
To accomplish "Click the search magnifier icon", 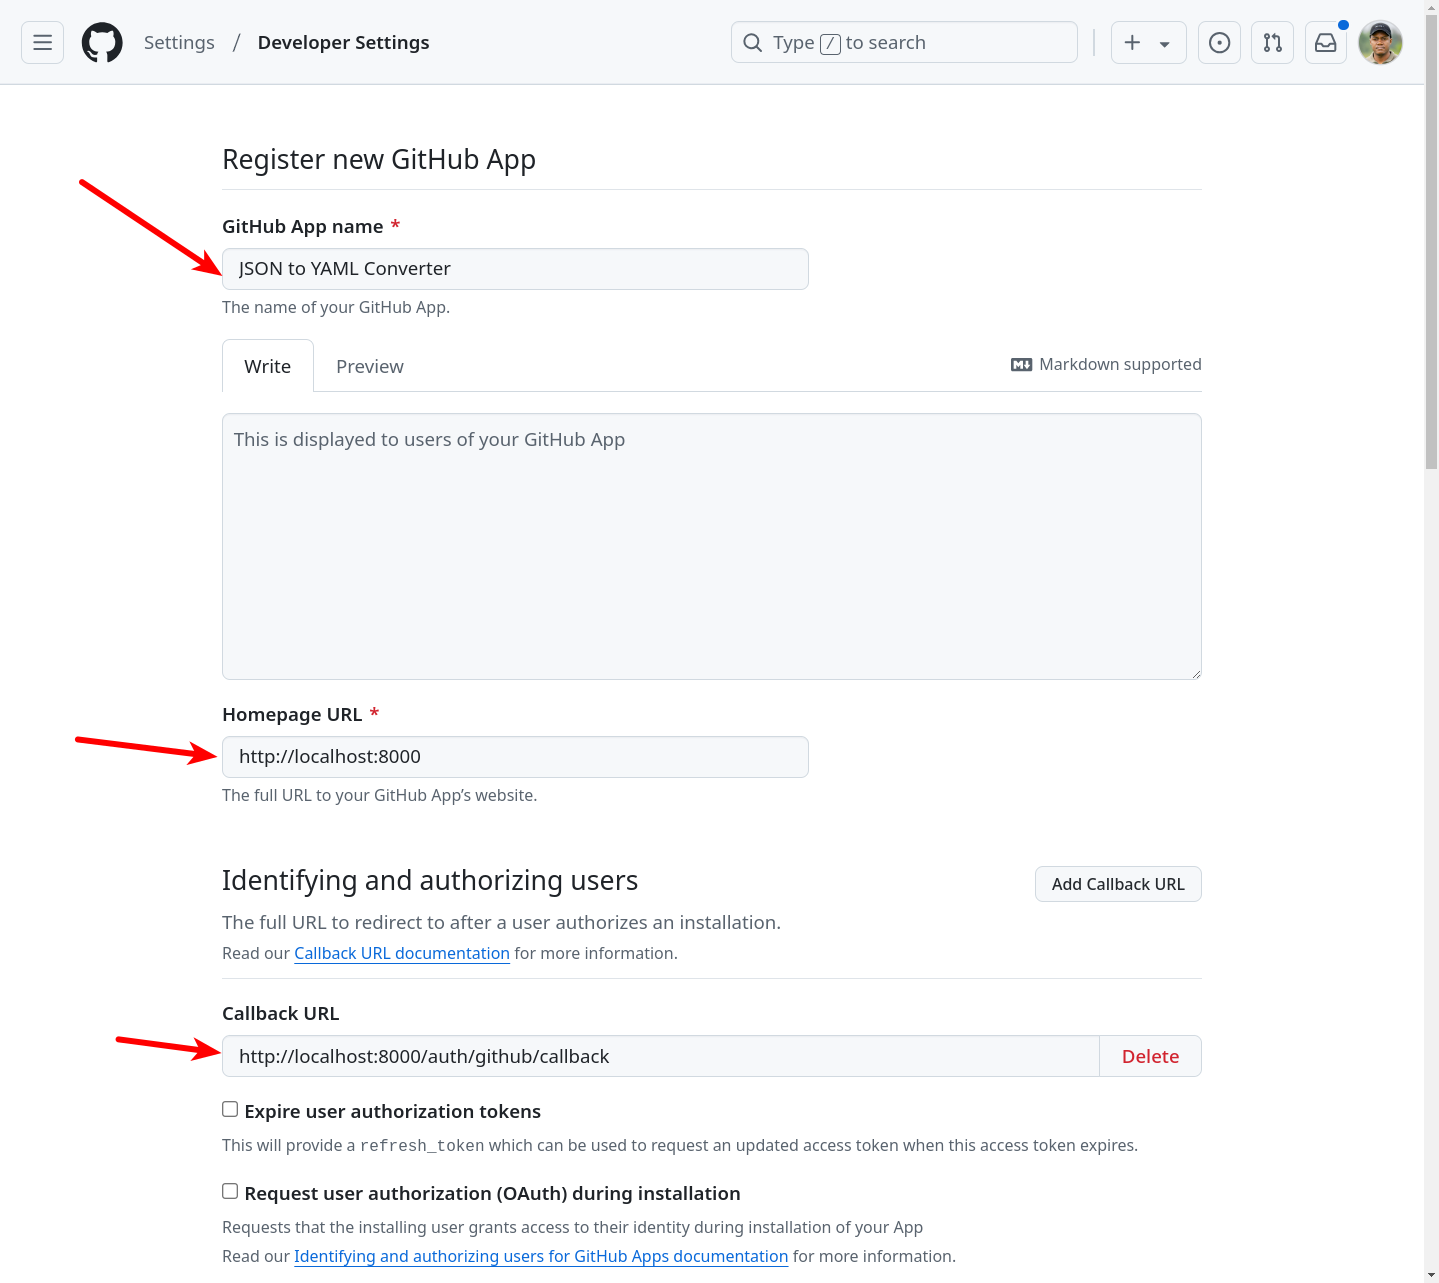I will tap(752, 42).
